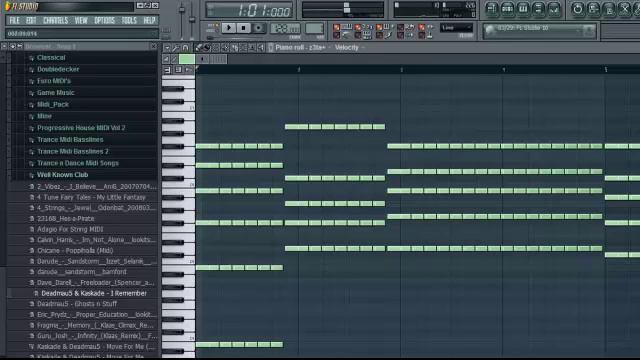Select the Delete tool in piano roll toolbar
Screen dimensions: 640x360
pos(216,48)
